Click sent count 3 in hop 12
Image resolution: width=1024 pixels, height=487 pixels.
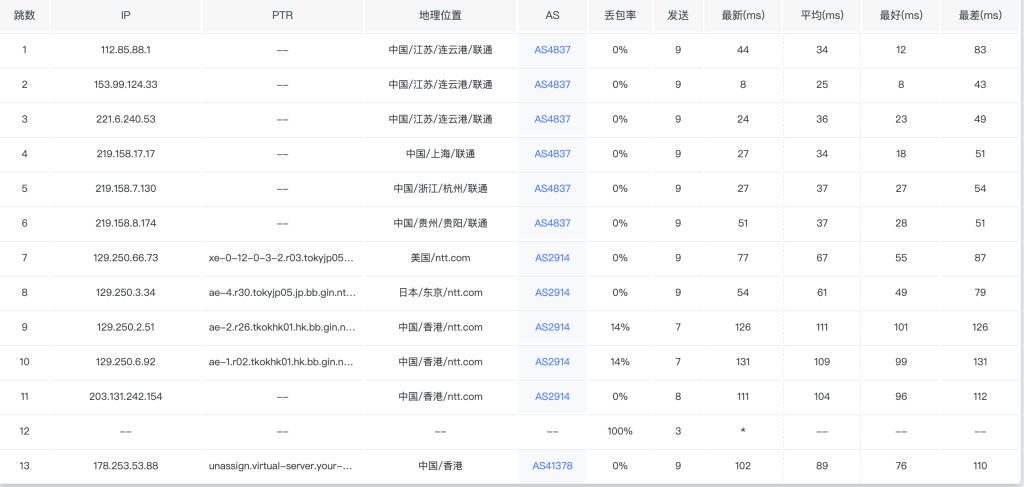click(x=678, y=431)
